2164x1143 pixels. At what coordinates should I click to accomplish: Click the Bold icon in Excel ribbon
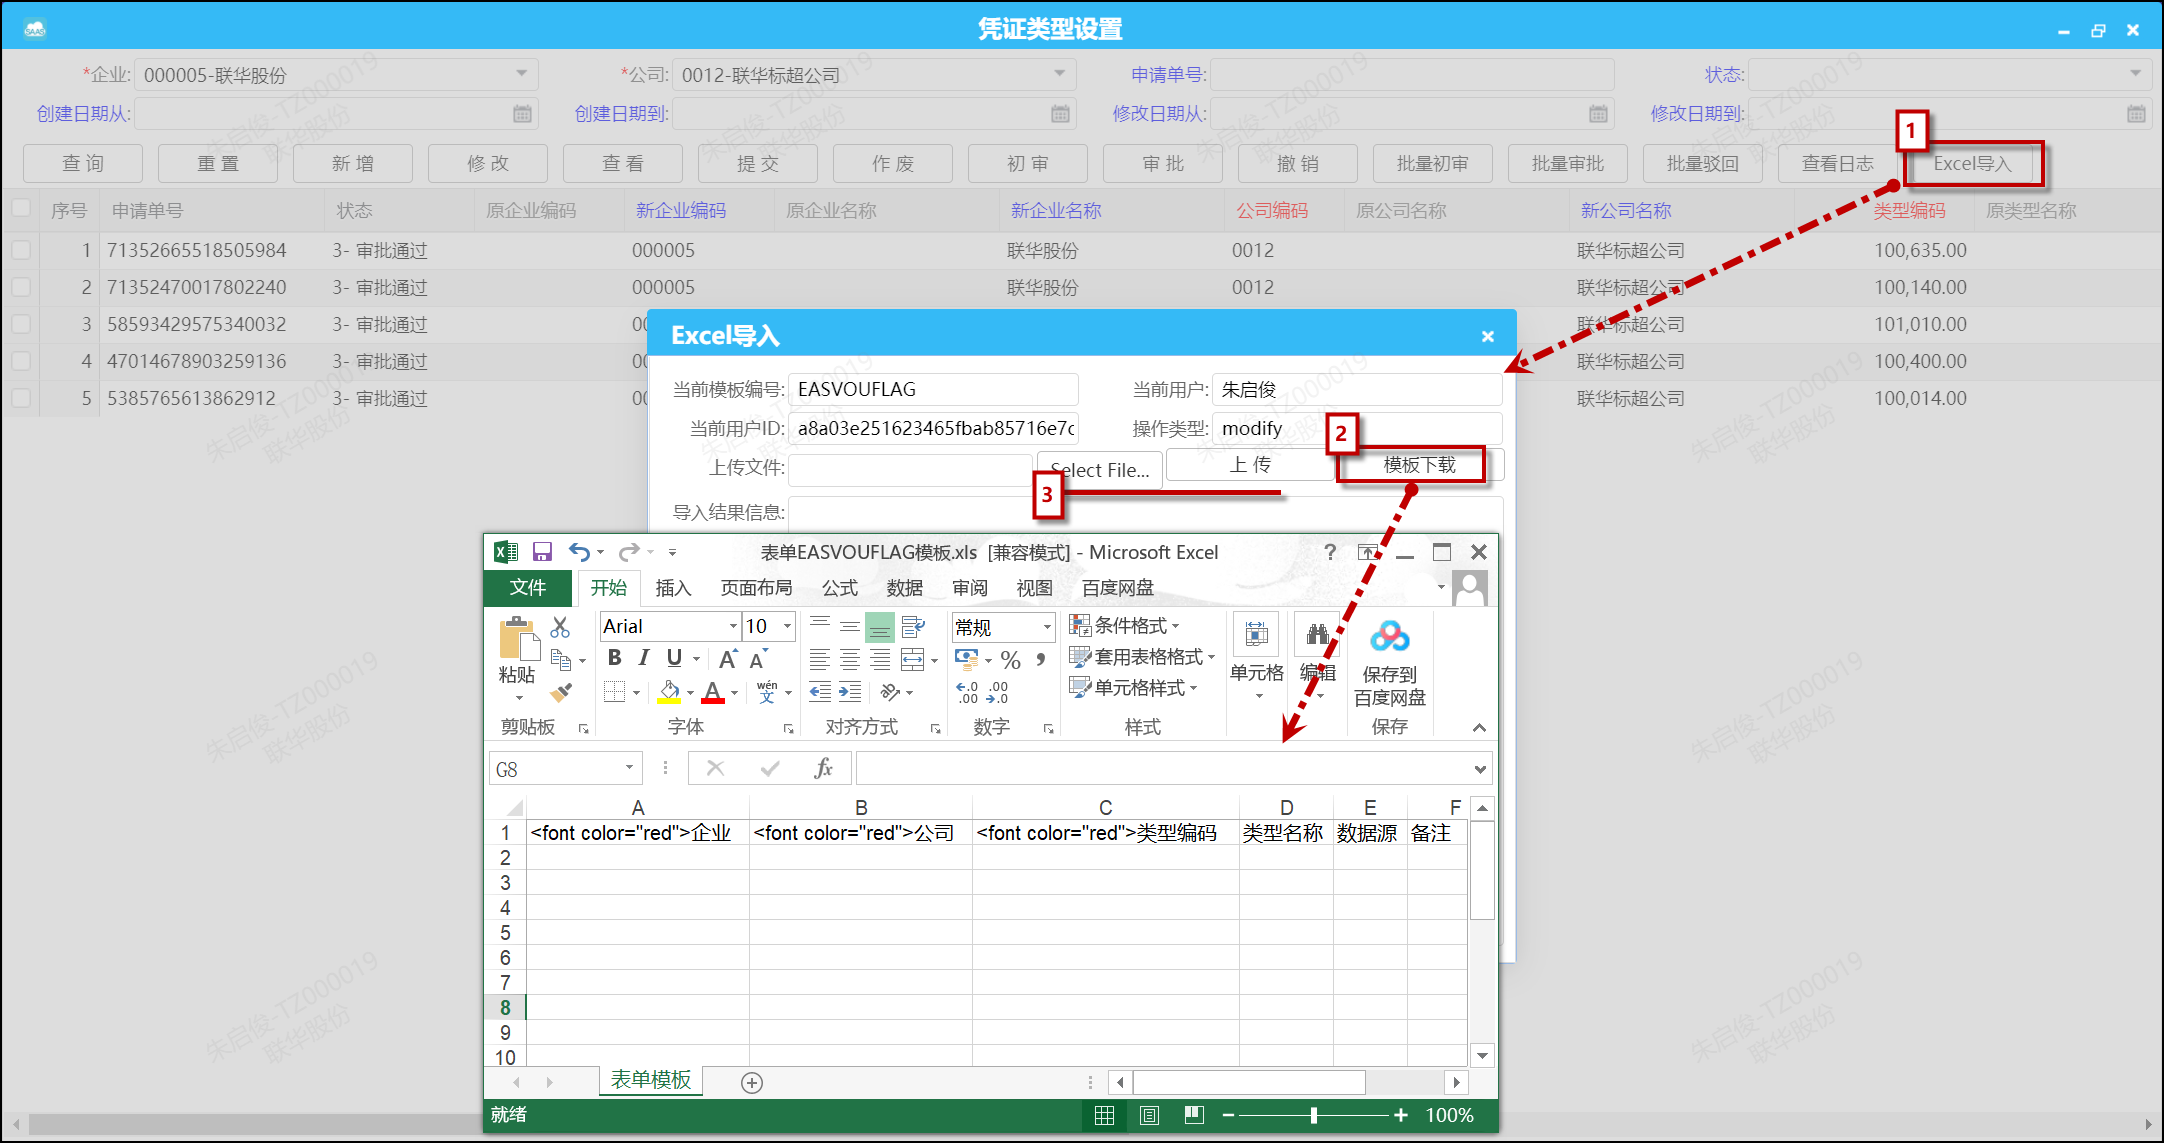[614, 657]
